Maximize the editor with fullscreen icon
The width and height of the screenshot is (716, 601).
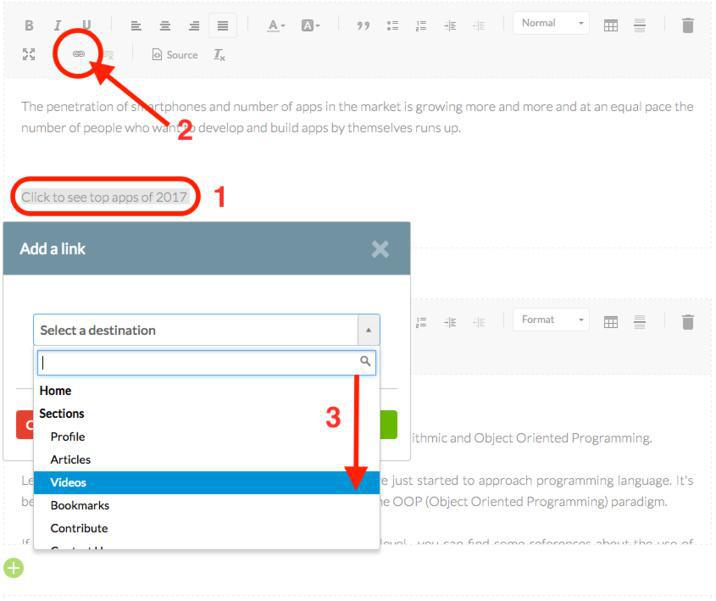pyautogui.click(x=28, y=55)
